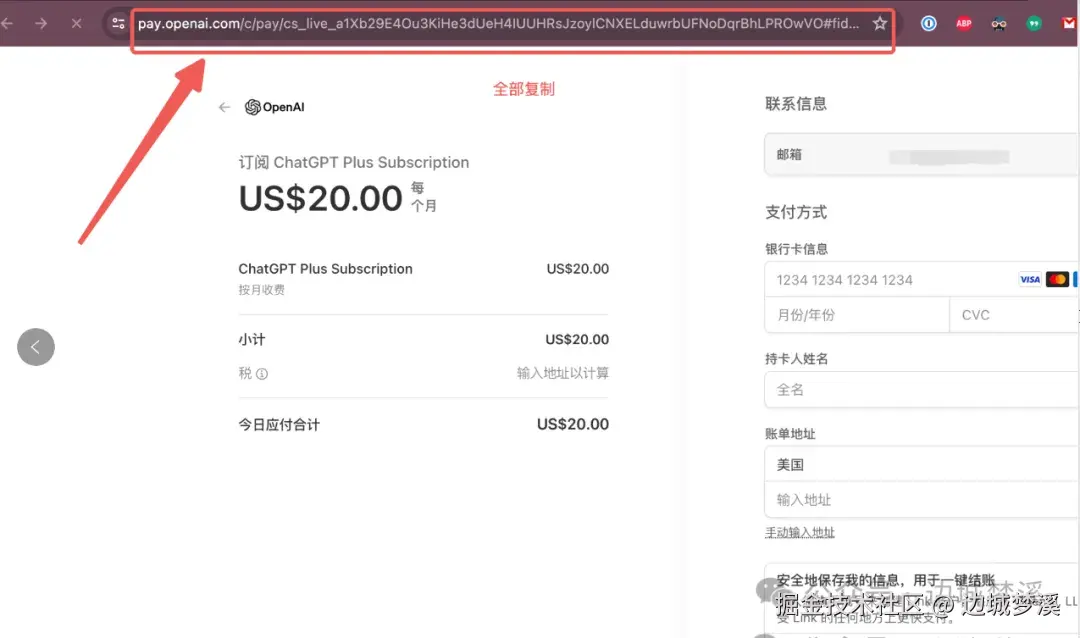Click the OpenAI logo on the checkout page
Viewport: 1080px width, 638px height.
(x=272, y=107)
